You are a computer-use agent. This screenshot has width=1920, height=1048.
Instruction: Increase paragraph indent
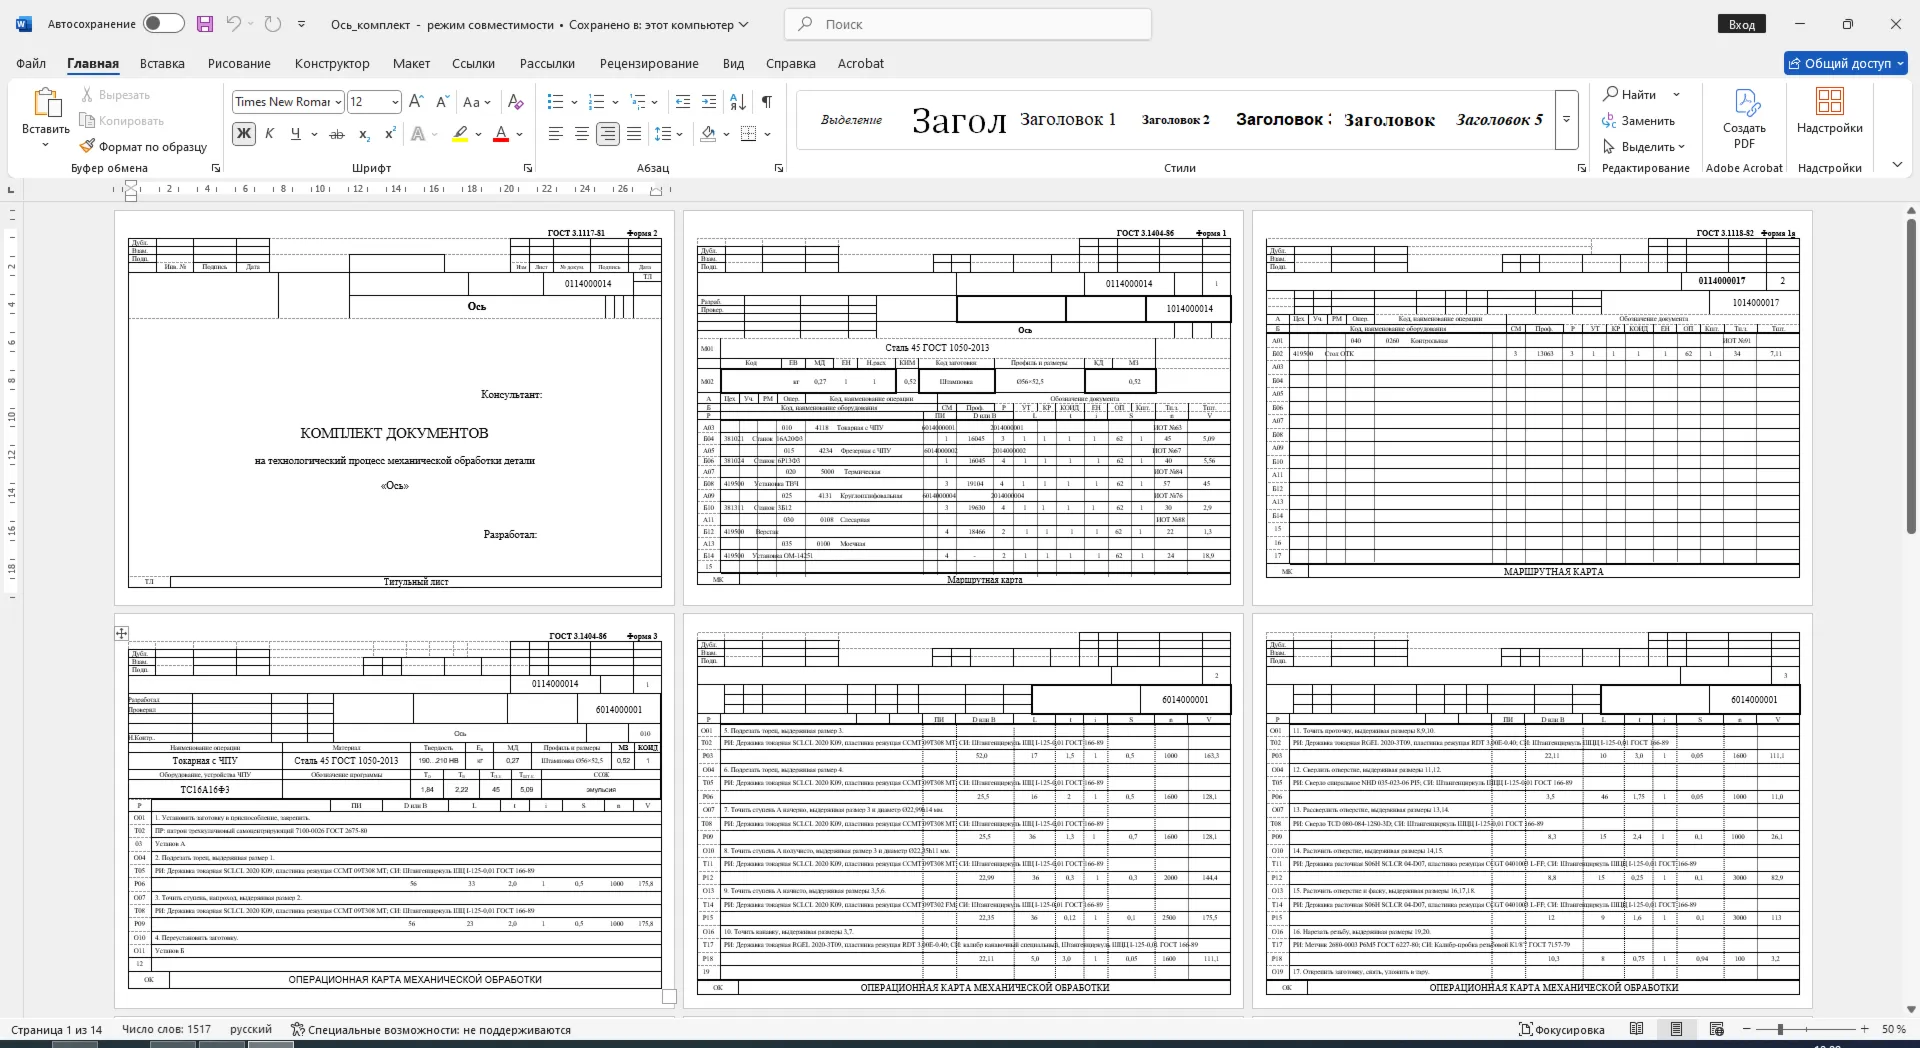[x=709, y=102]
